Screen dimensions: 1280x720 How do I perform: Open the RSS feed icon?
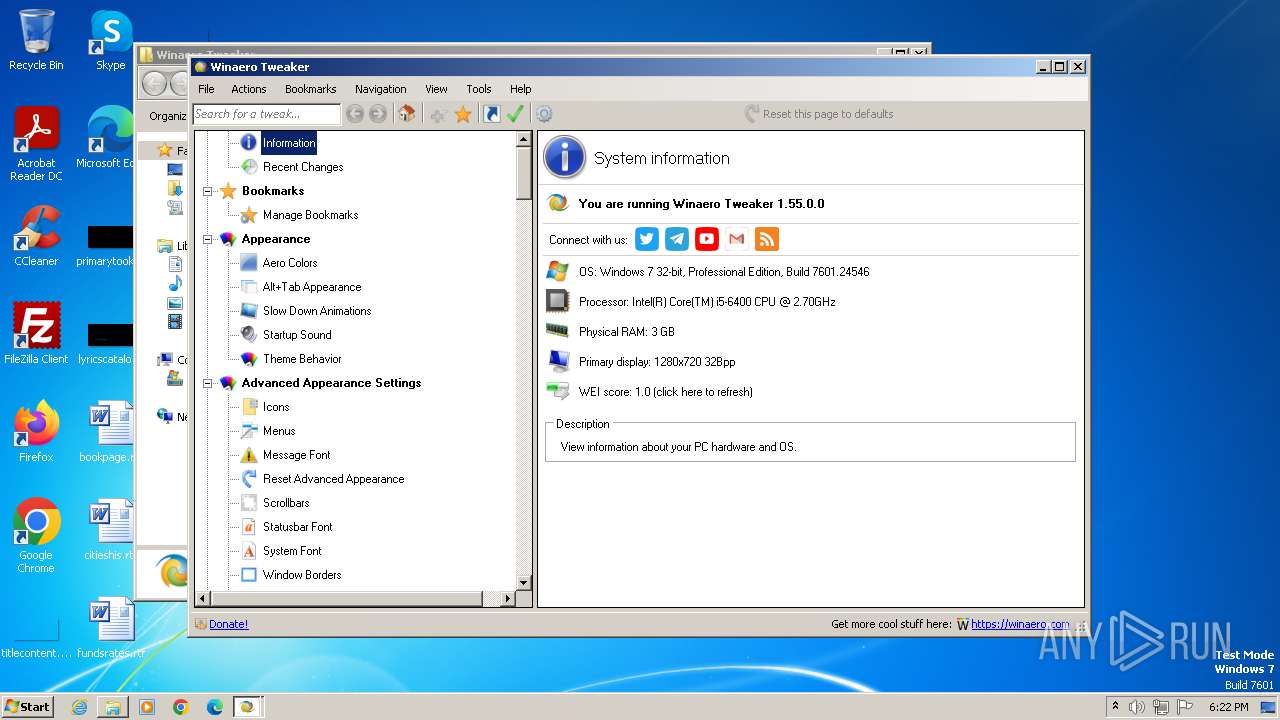[x=767, y=239]
